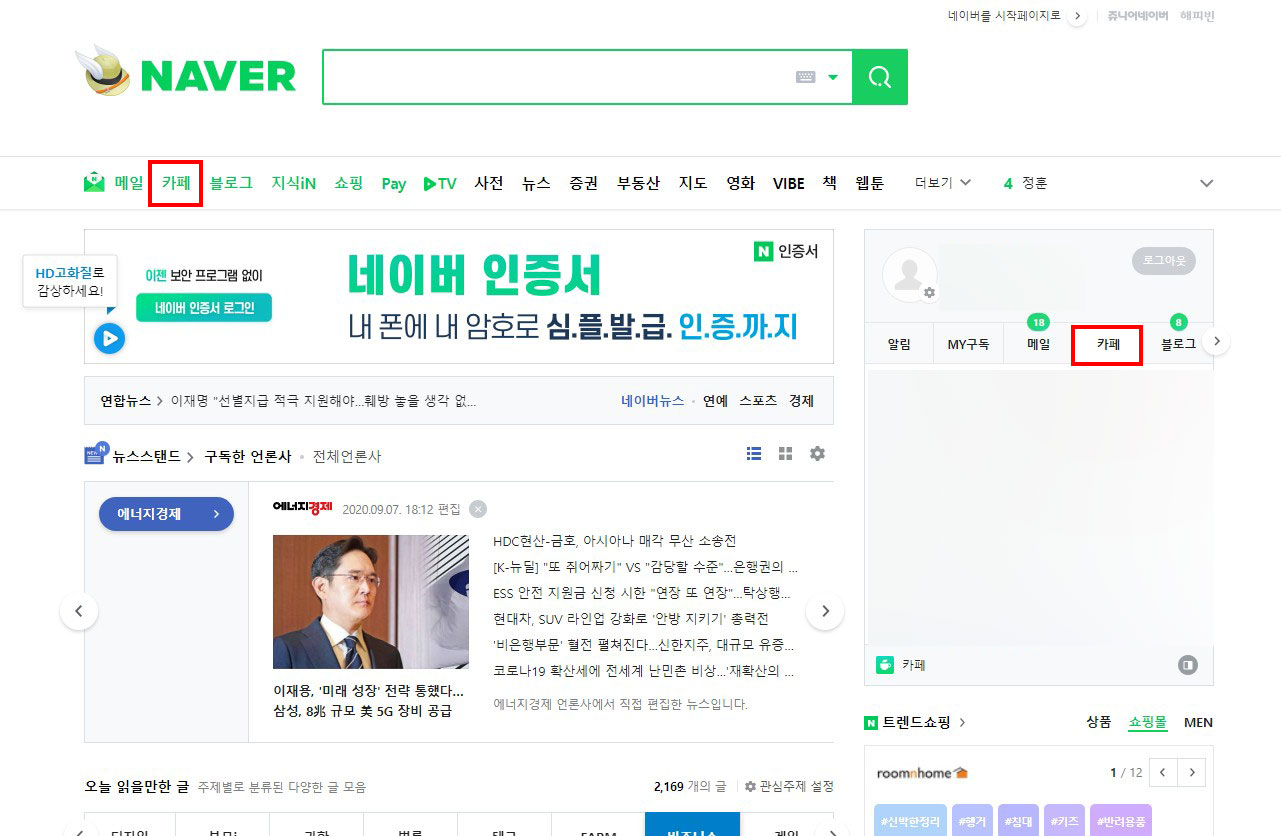
Task: Open the TV play icon link
Action: click(440, 183)
